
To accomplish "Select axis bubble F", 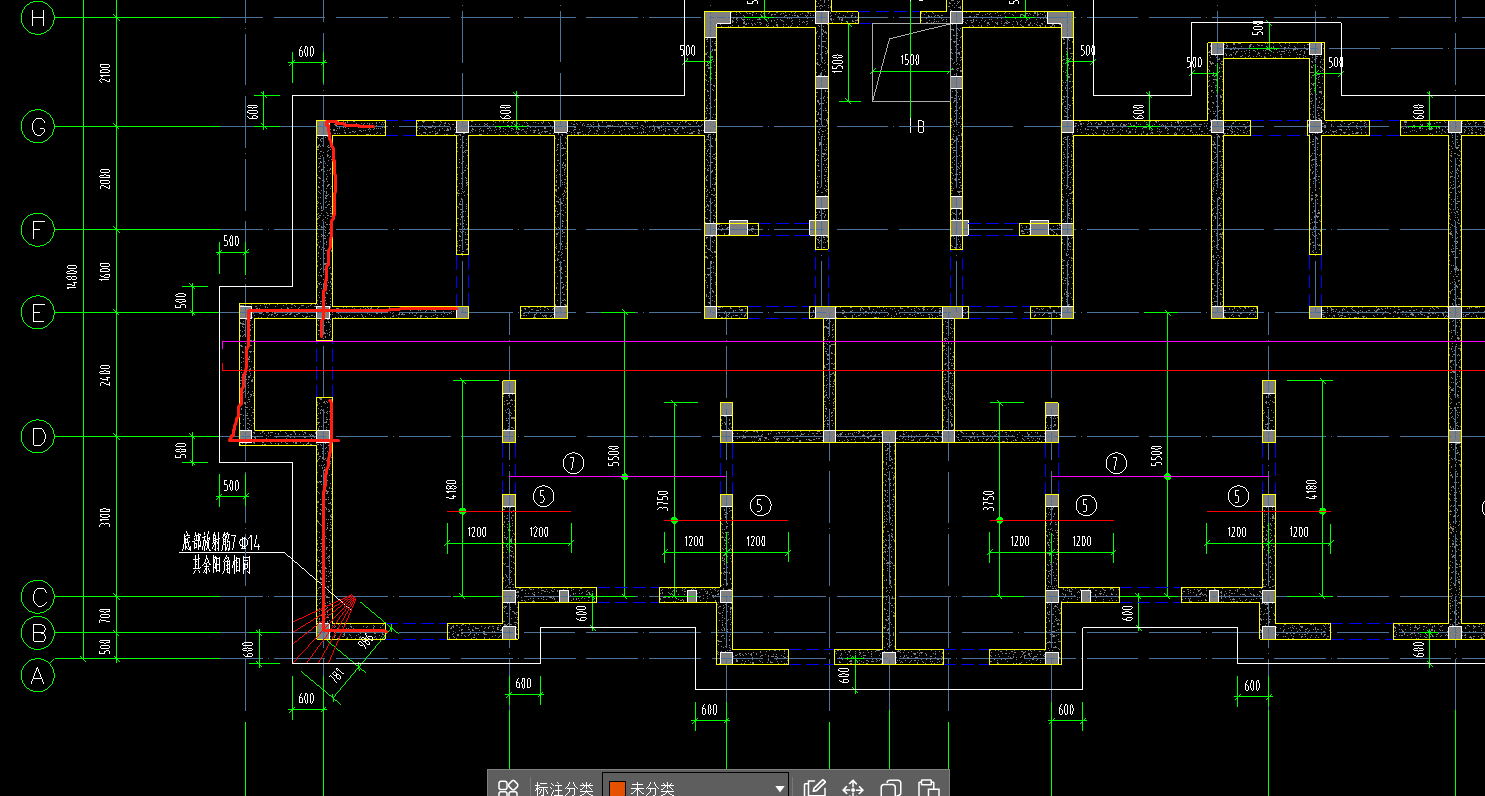I will pos(38,230).
